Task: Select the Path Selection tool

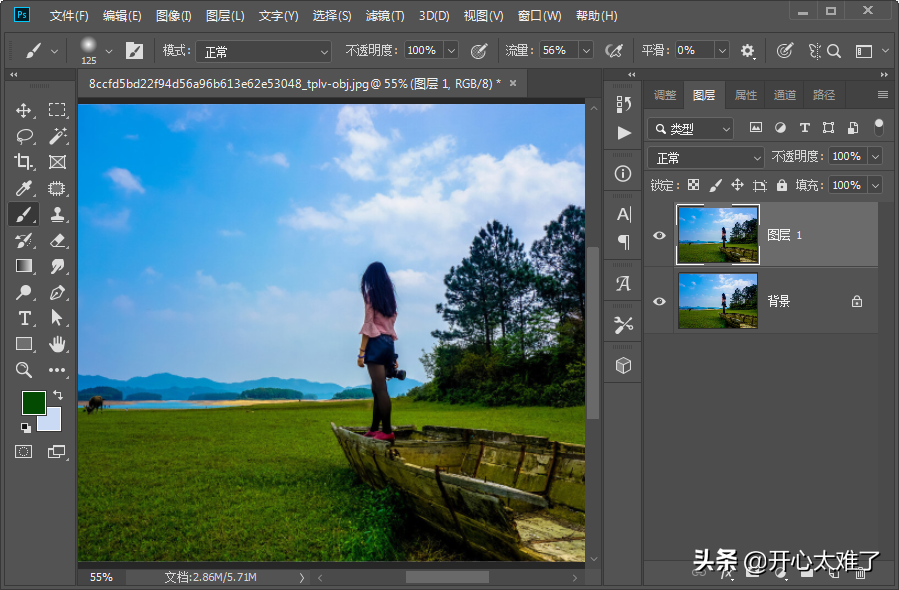Action: click(x=57, y=318)
